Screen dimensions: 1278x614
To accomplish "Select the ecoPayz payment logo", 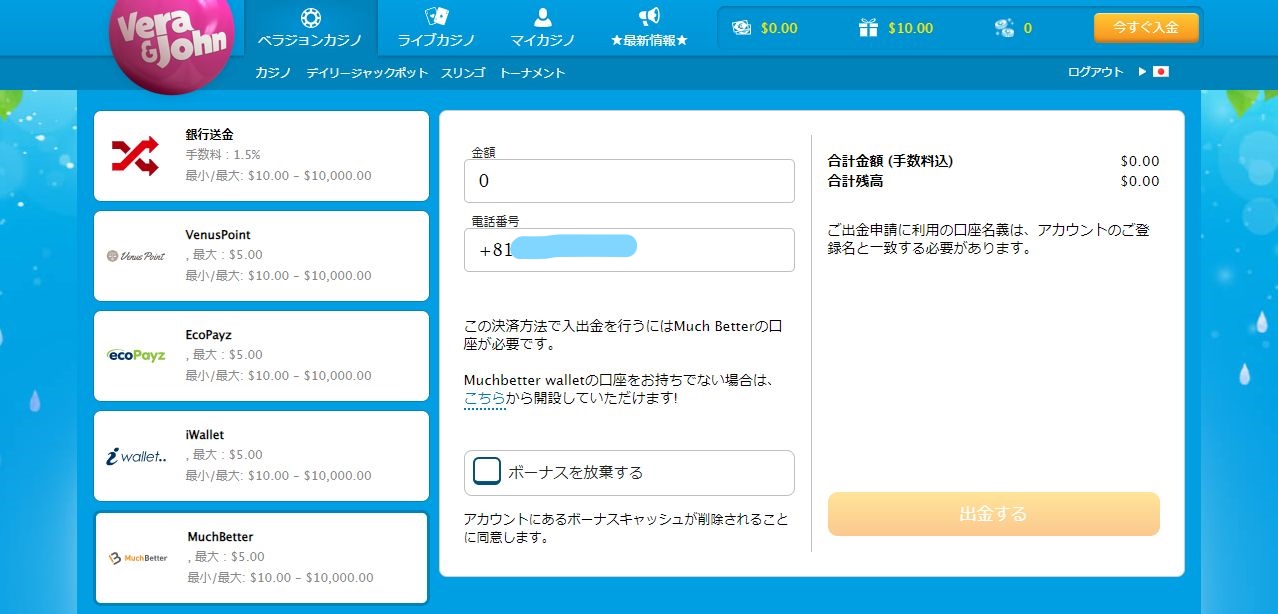I will pos(136,354).
